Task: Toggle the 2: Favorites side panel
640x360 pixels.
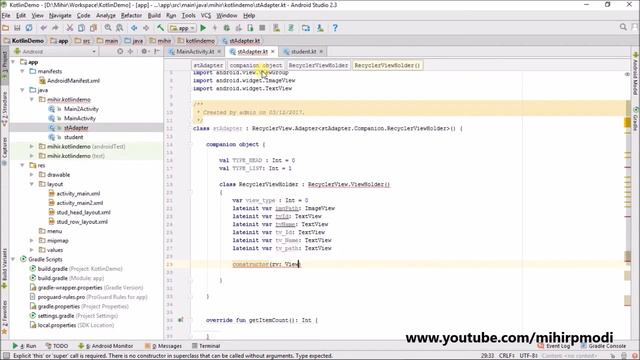Action: point(4,318)
